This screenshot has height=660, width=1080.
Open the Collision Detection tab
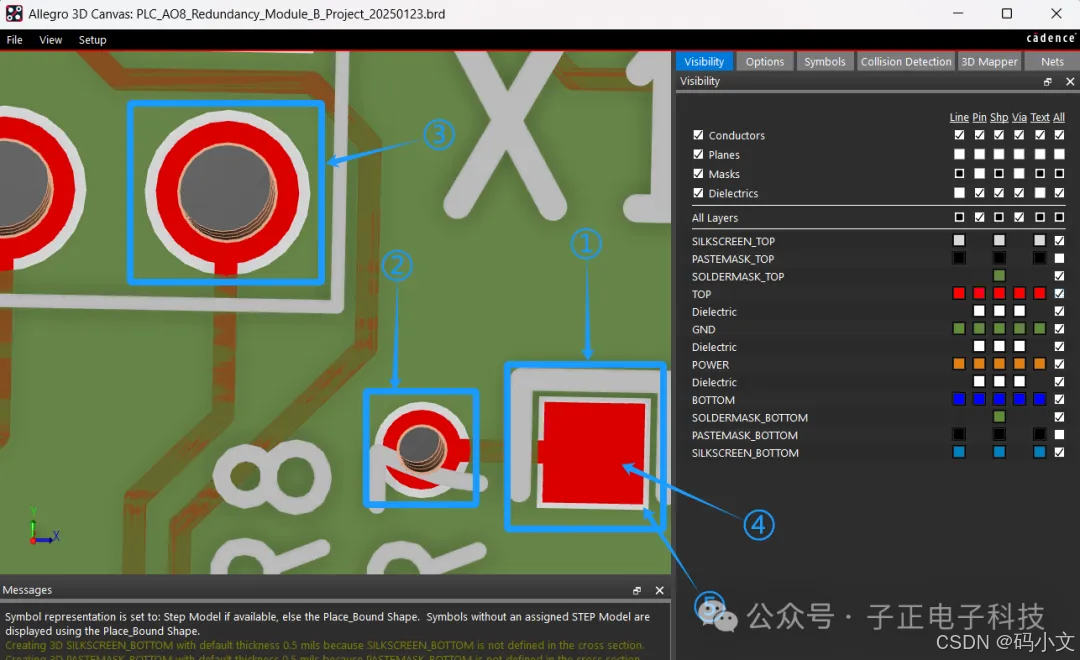click(906, 61)
